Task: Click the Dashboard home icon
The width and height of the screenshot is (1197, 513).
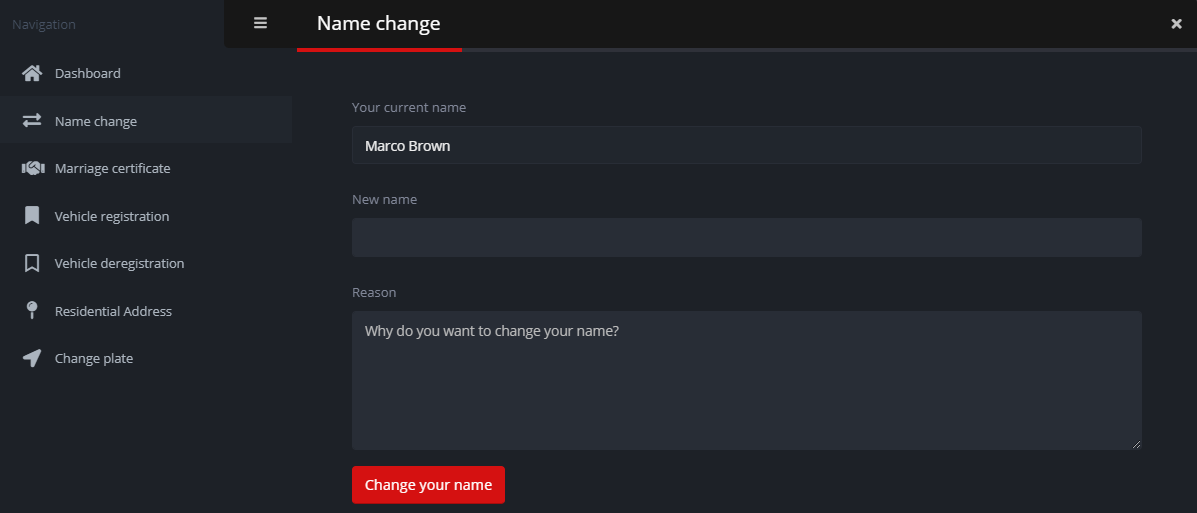Action: pos(32,73)
